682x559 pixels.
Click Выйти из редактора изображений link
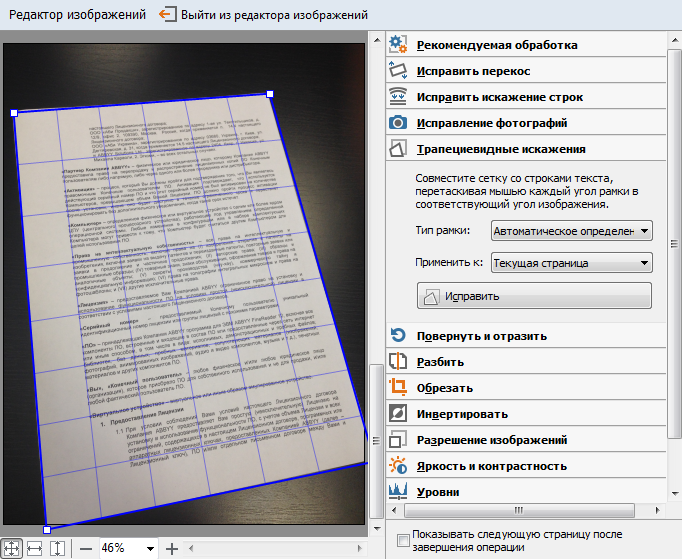274,15
